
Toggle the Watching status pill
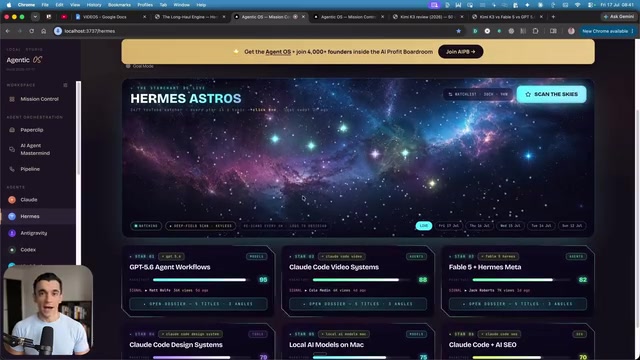tap(146, 226)
